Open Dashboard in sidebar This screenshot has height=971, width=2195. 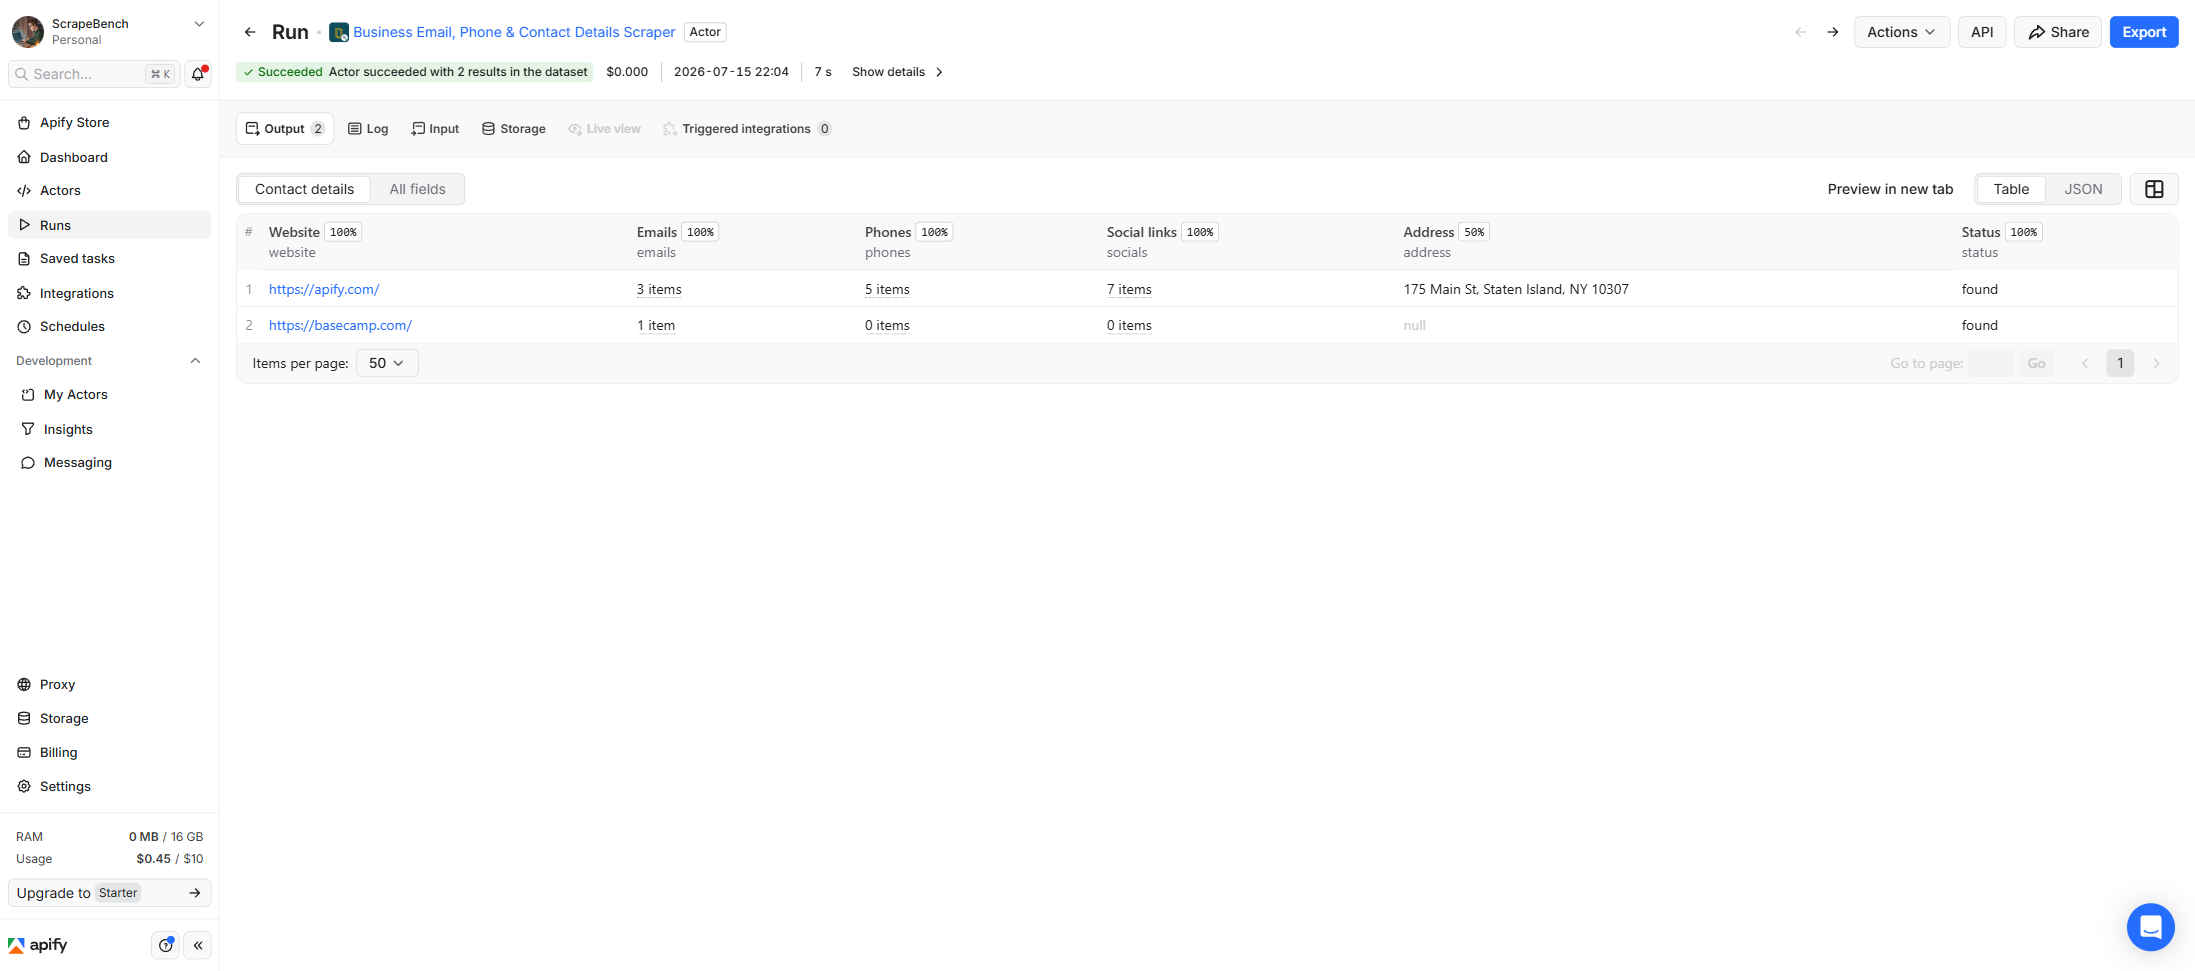(109, 157)
